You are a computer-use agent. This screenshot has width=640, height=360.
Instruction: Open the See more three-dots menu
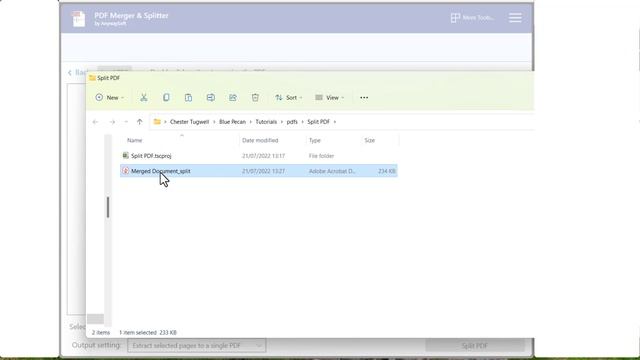pyautogui.click(x=364, y=98)
